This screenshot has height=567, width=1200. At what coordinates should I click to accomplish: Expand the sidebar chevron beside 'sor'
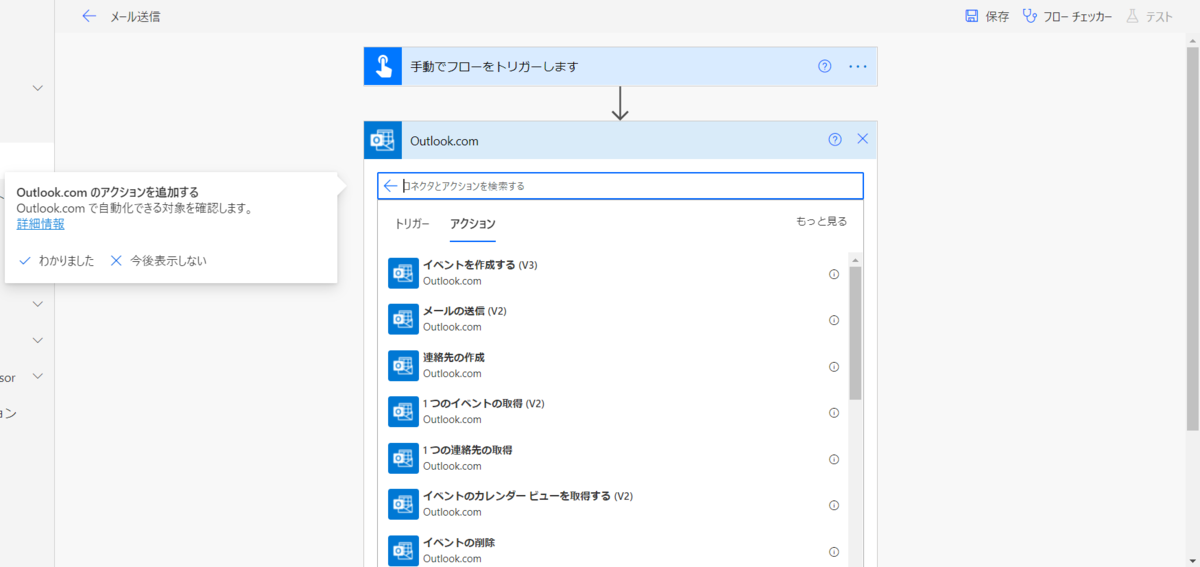coord(38,376)
